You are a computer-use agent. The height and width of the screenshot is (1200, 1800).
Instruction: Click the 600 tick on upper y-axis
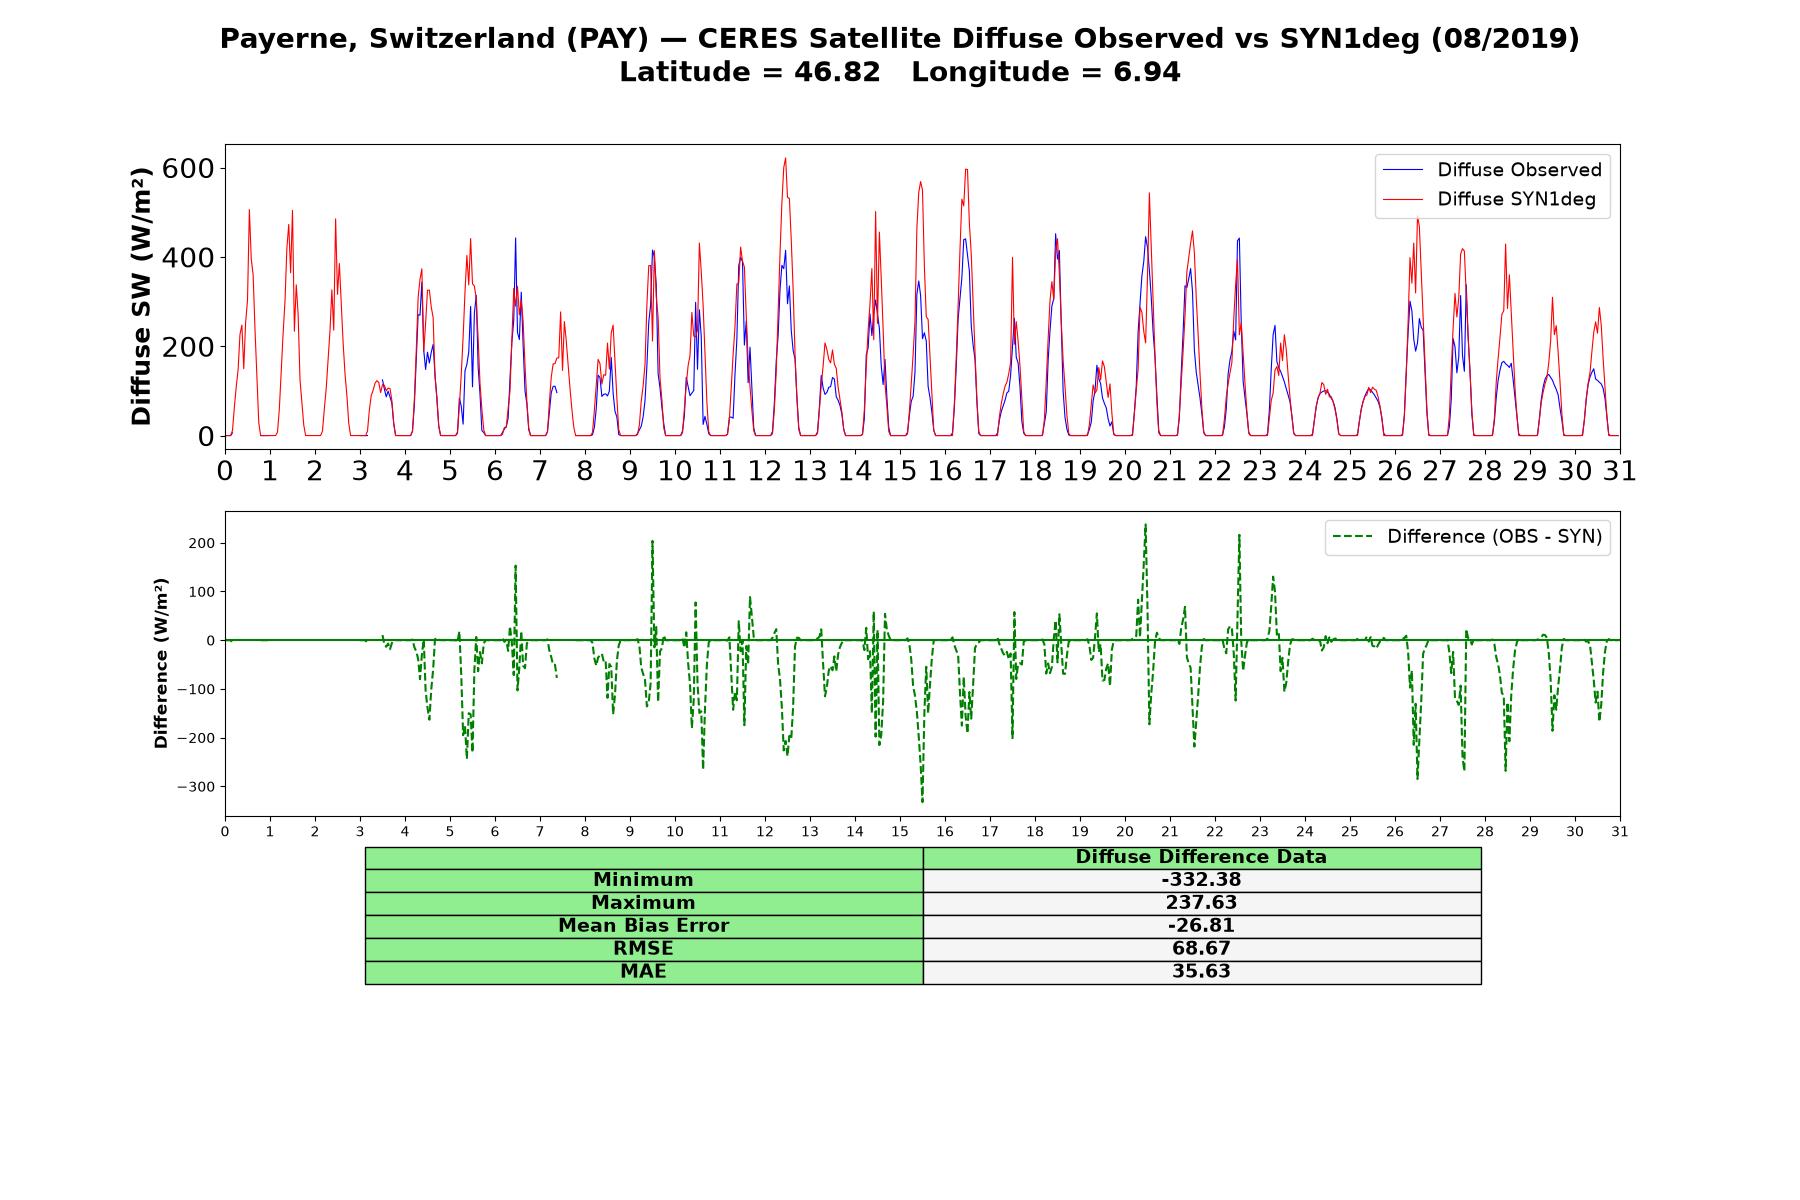pos(189,168)
